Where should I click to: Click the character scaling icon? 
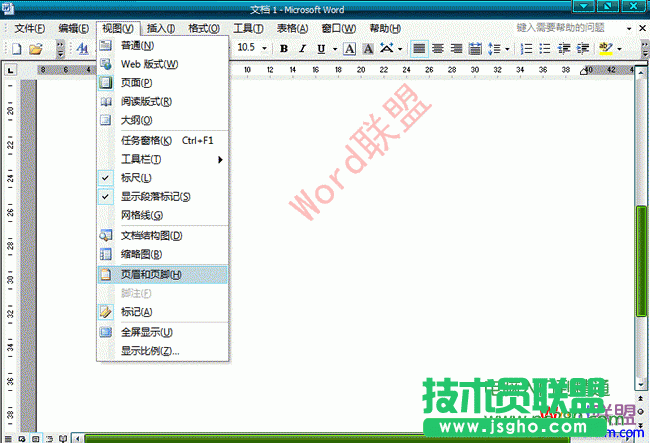point(387,48)
